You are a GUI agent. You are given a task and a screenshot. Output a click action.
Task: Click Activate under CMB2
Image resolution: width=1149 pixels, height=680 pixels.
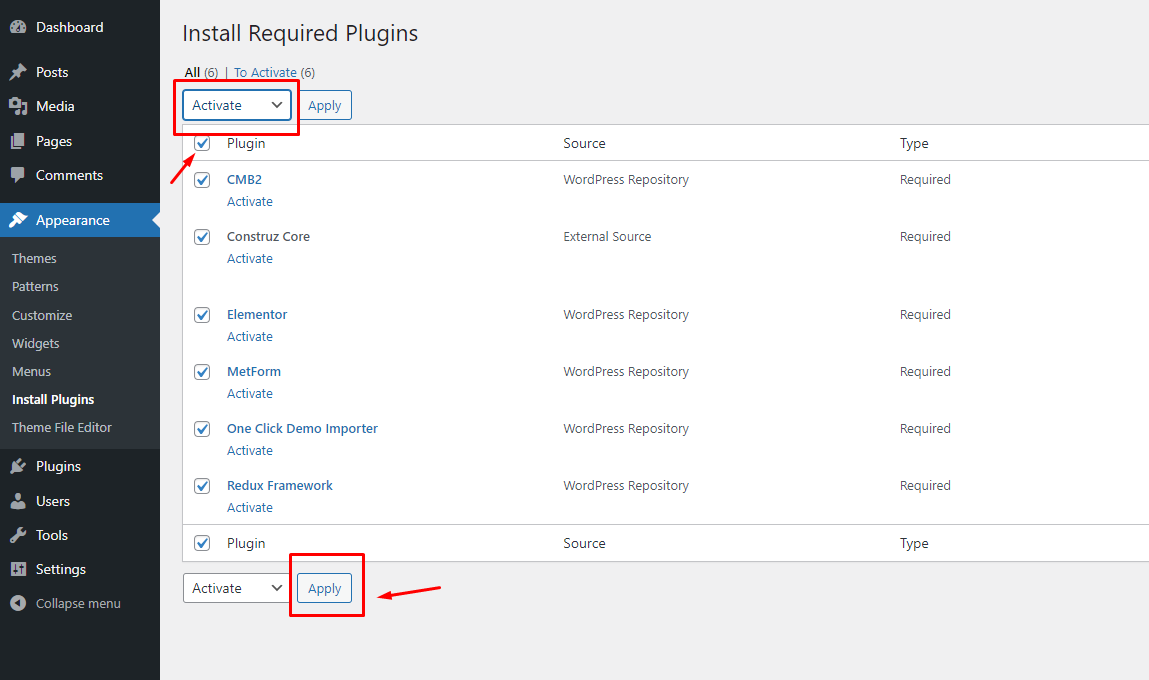pyautogui.click(x=250, y=202)
